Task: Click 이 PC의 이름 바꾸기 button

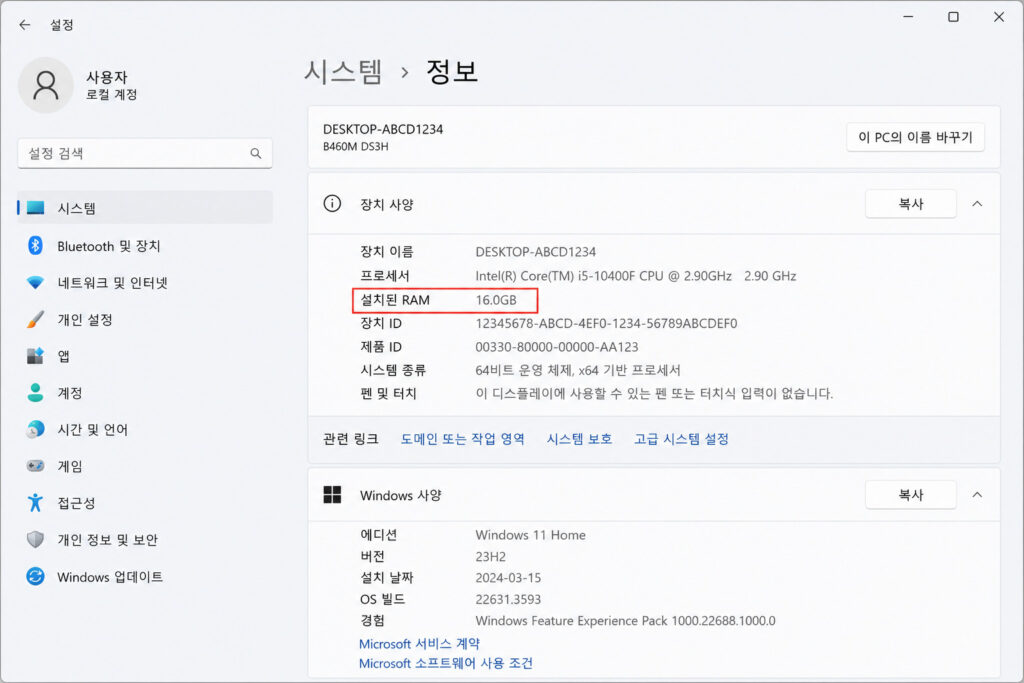Action: 915,137
